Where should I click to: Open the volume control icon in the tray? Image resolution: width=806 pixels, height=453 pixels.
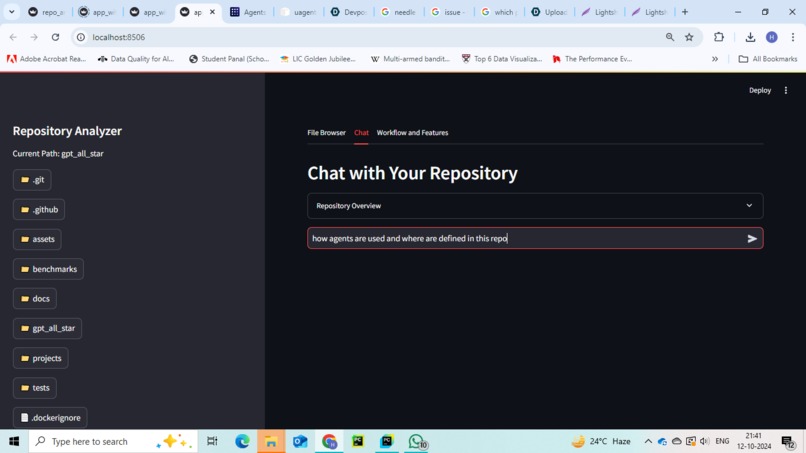coord(705,441)
